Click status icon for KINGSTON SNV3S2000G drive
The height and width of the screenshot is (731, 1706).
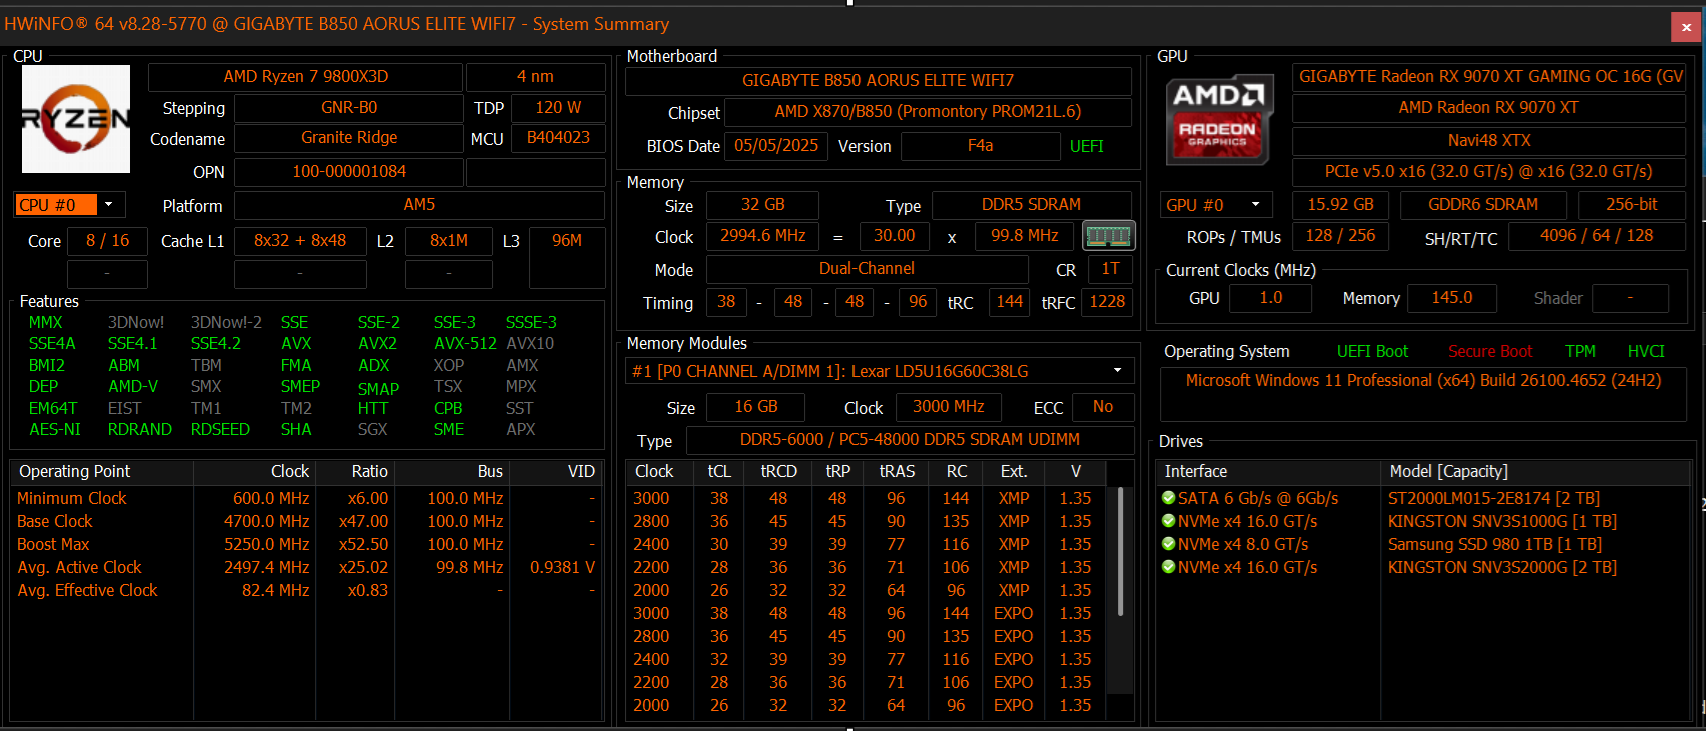(1168, 567)
